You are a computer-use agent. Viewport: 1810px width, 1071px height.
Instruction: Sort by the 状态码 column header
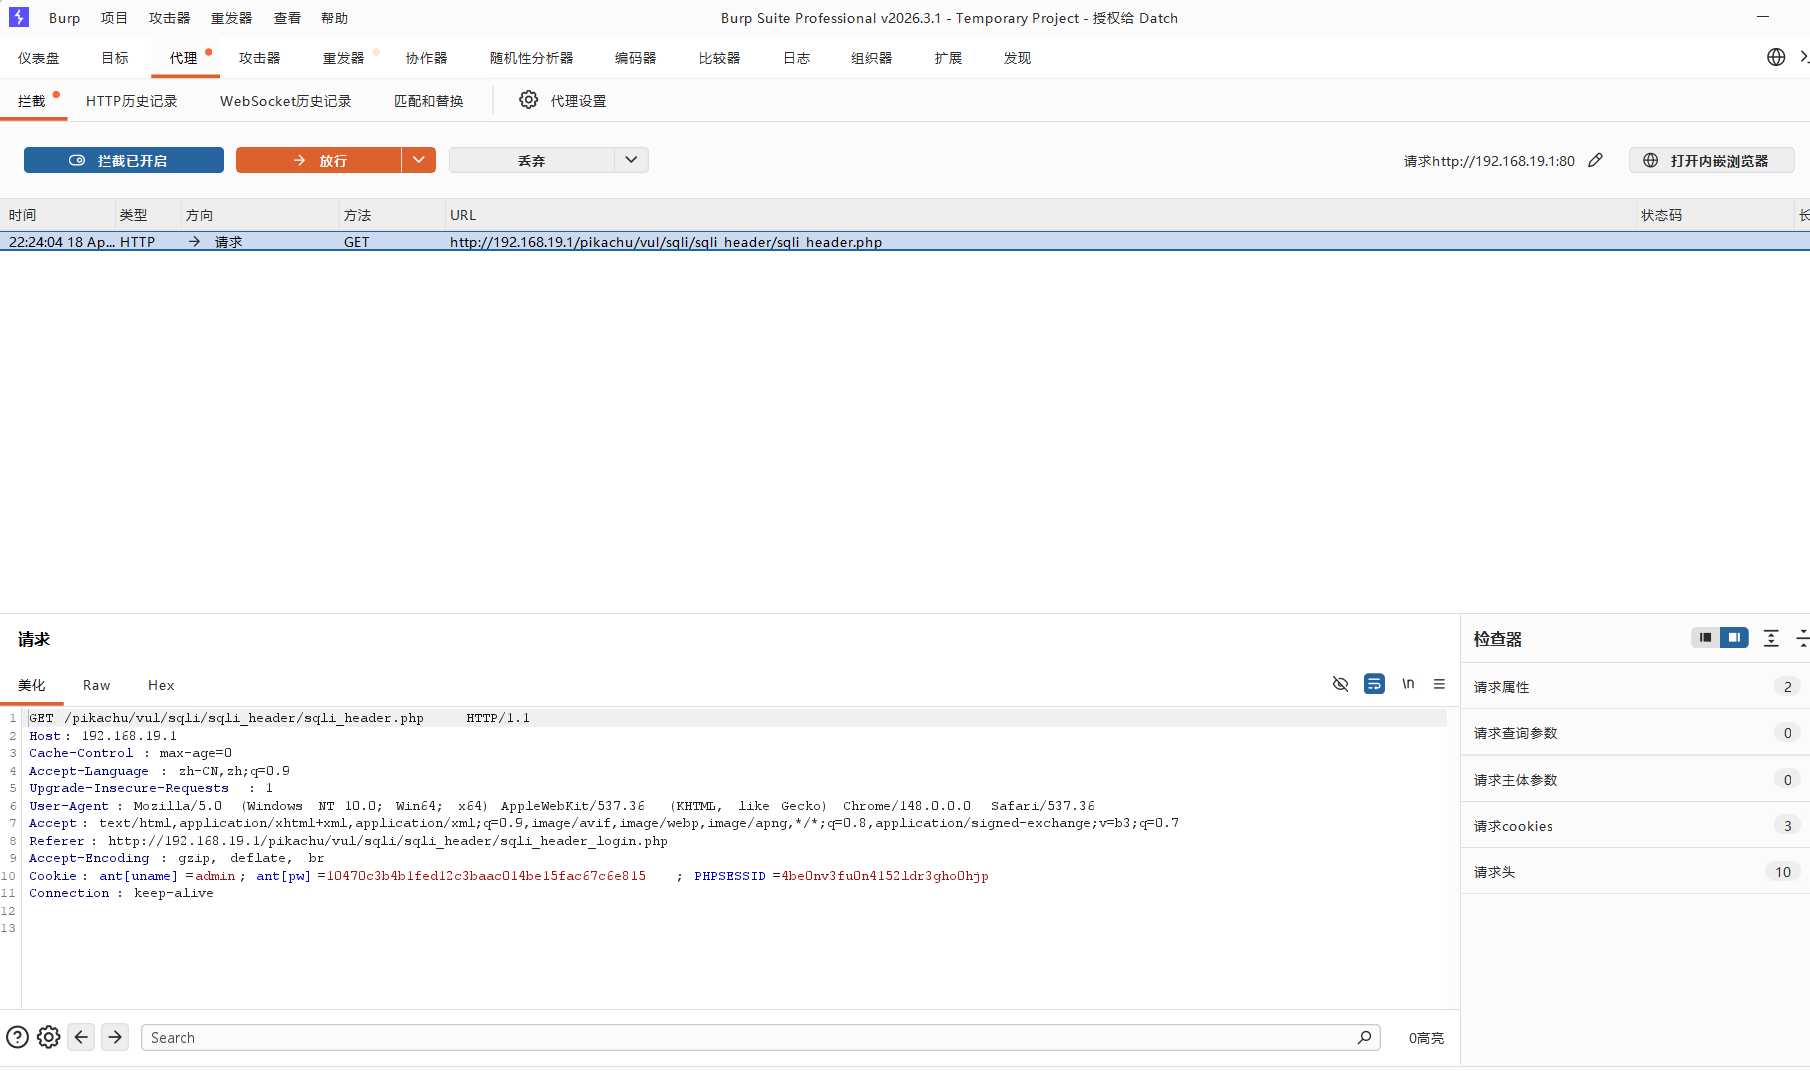(1715, 215)
